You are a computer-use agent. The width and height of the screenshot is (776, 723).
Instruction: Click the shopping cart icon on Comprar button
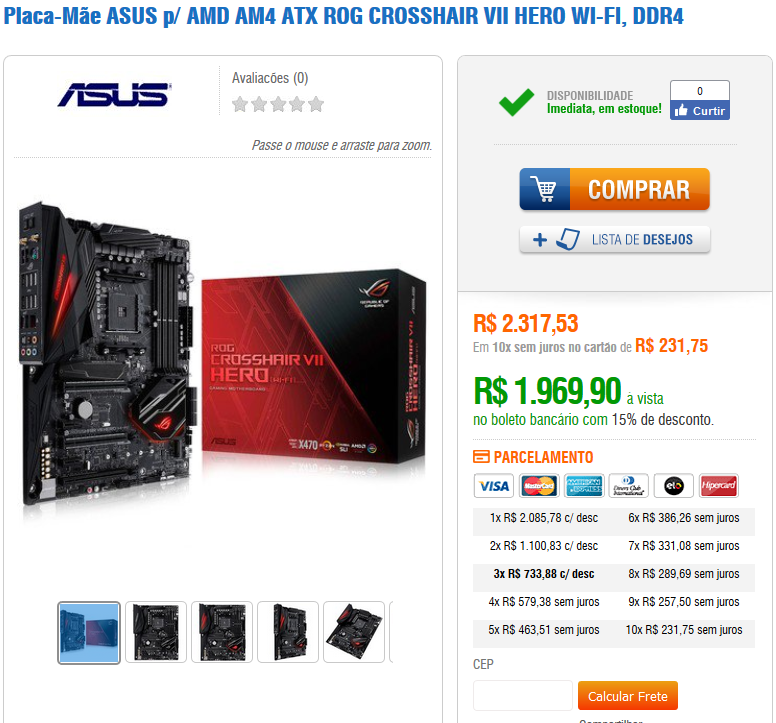(545, 190)
